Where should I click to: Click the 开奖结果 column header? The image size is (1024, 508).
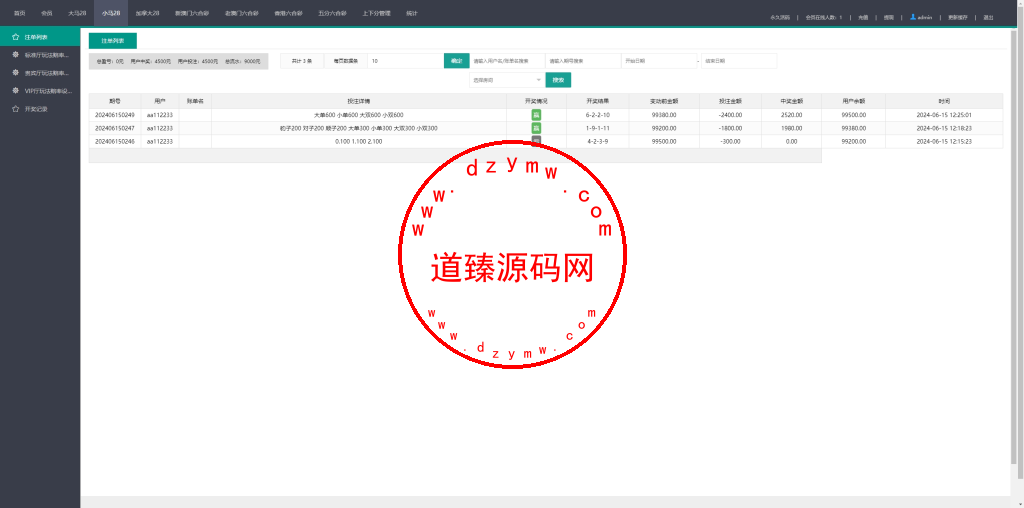tap(598, 101)
